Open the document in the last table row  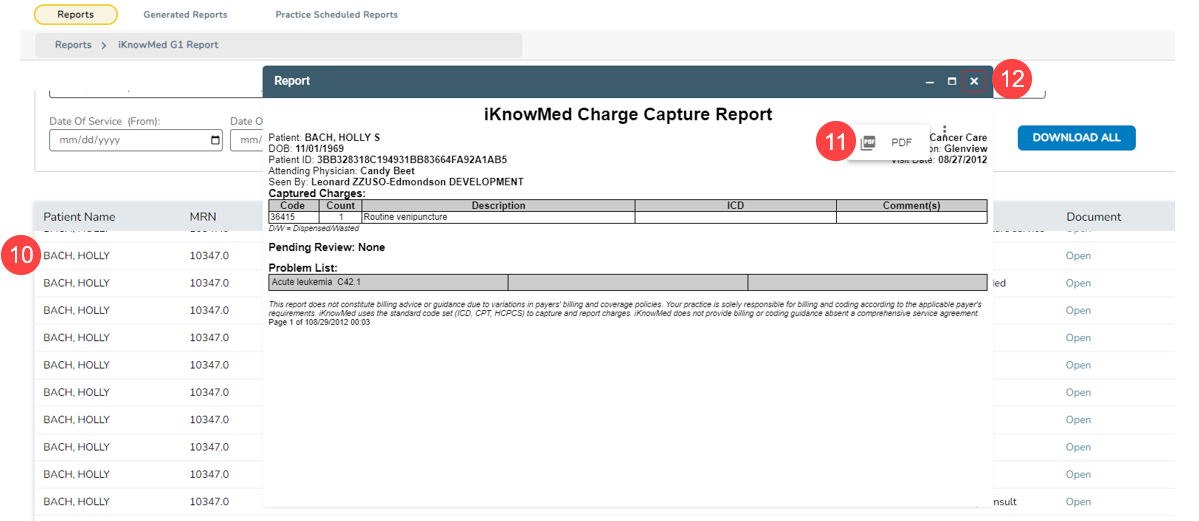(1078, 502)
